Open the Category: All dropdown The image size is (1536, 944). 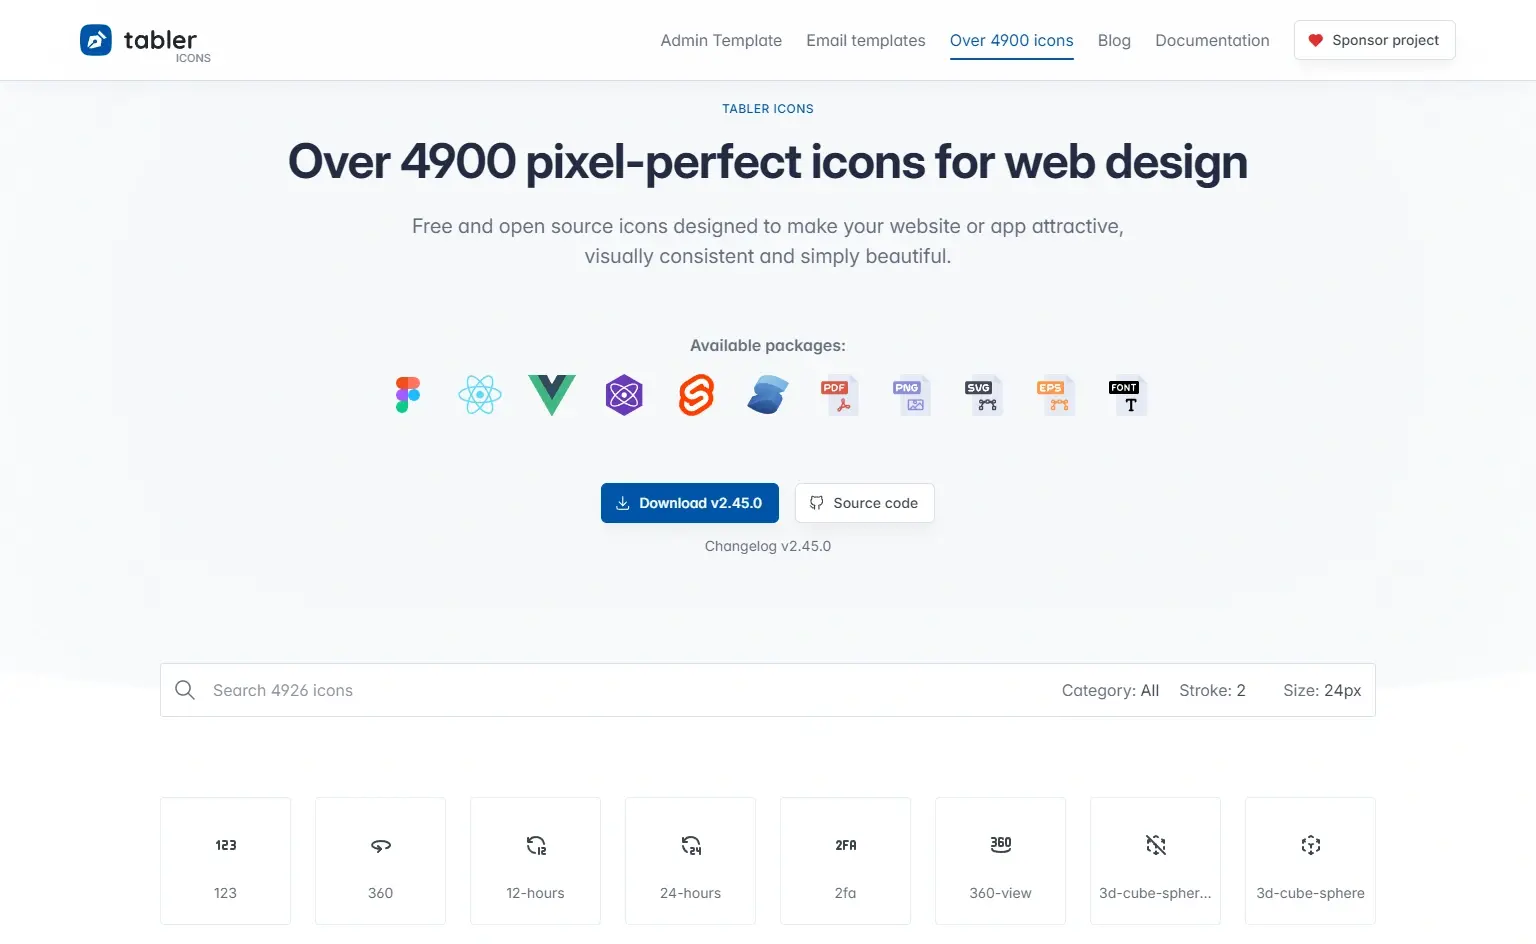tap(1110, 690)
